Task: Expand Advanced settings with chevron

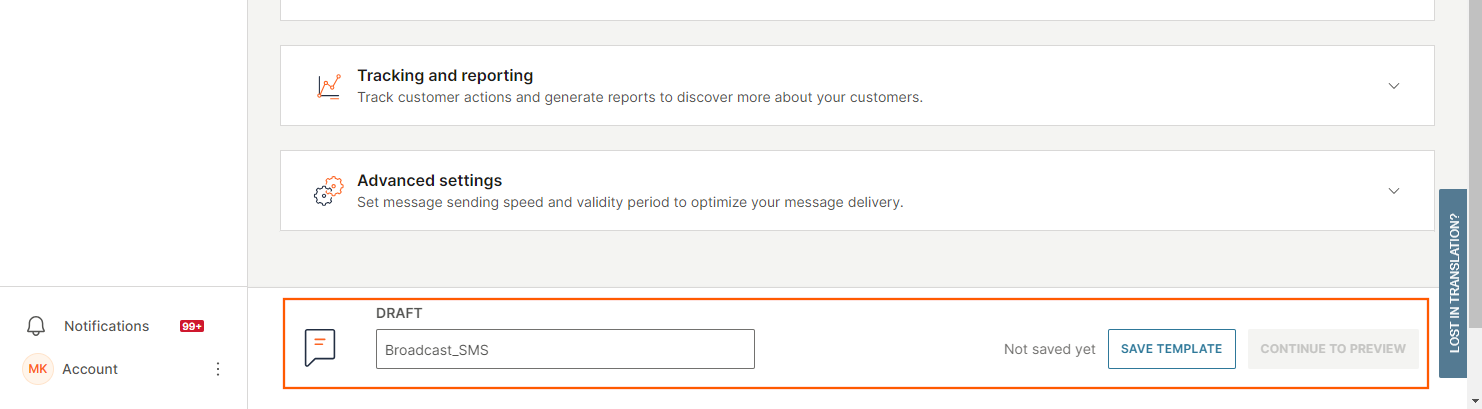Action: point(1394,191)
